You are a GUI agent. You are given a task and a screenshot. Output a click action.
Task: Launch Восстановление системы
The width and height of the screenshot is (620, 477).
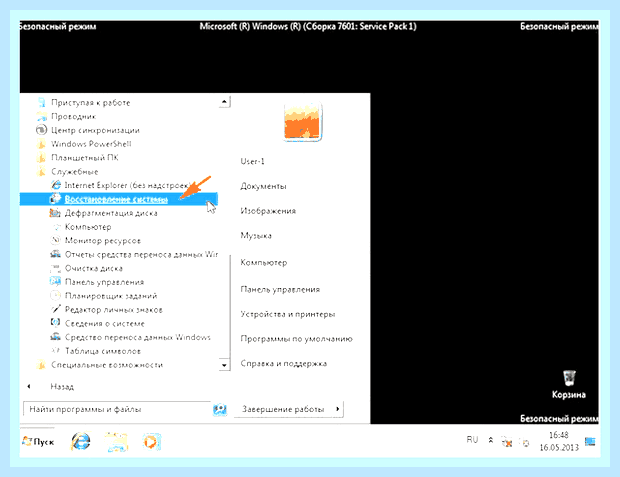coord(119,199)
